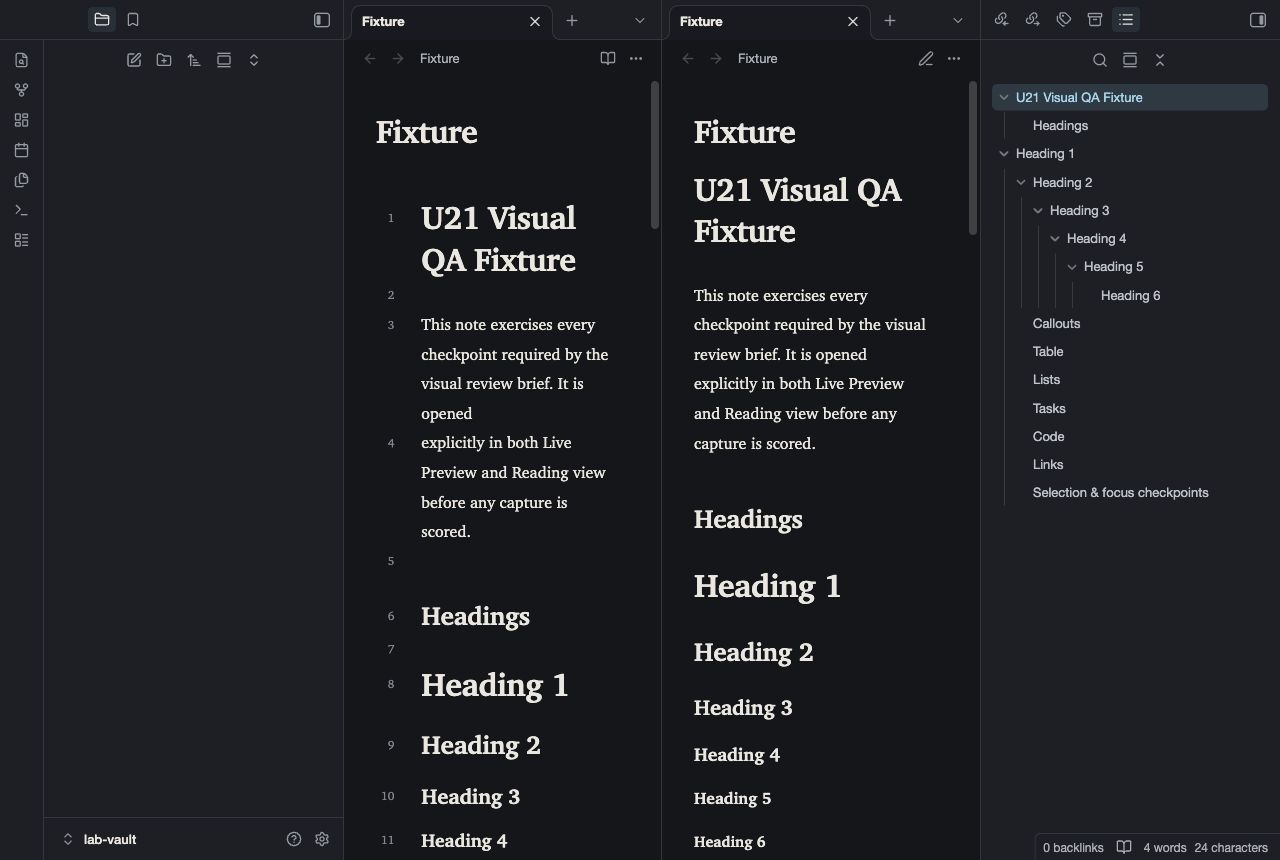Click the right pane vertical scrollbar
This screenshot has width=1280, height=860.
973,159
